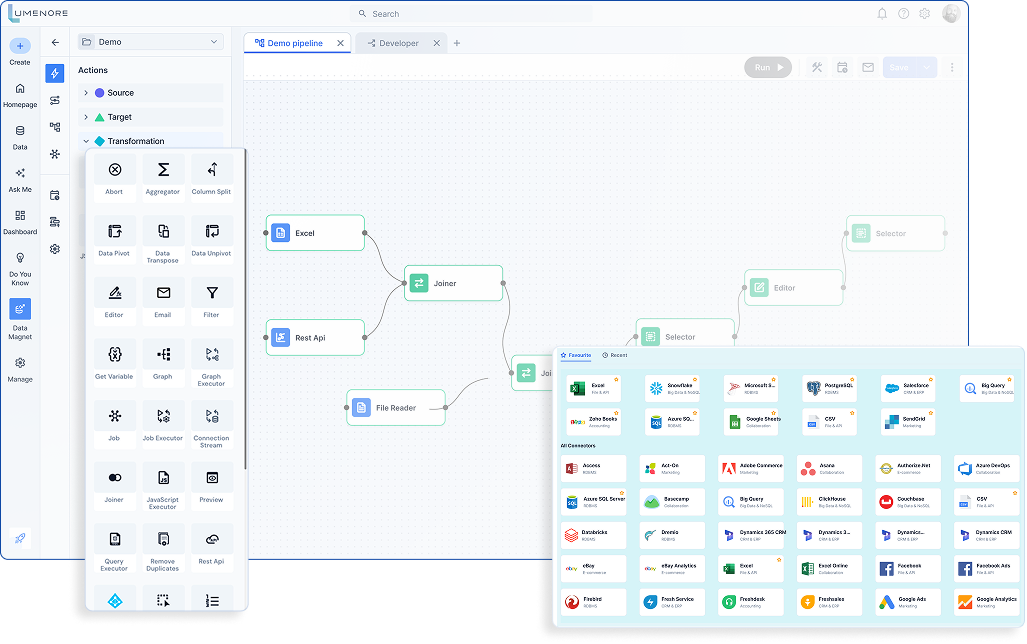1027x644 pixels.
Task: Select the Data Pivot transformation
Action: (115, 232)
